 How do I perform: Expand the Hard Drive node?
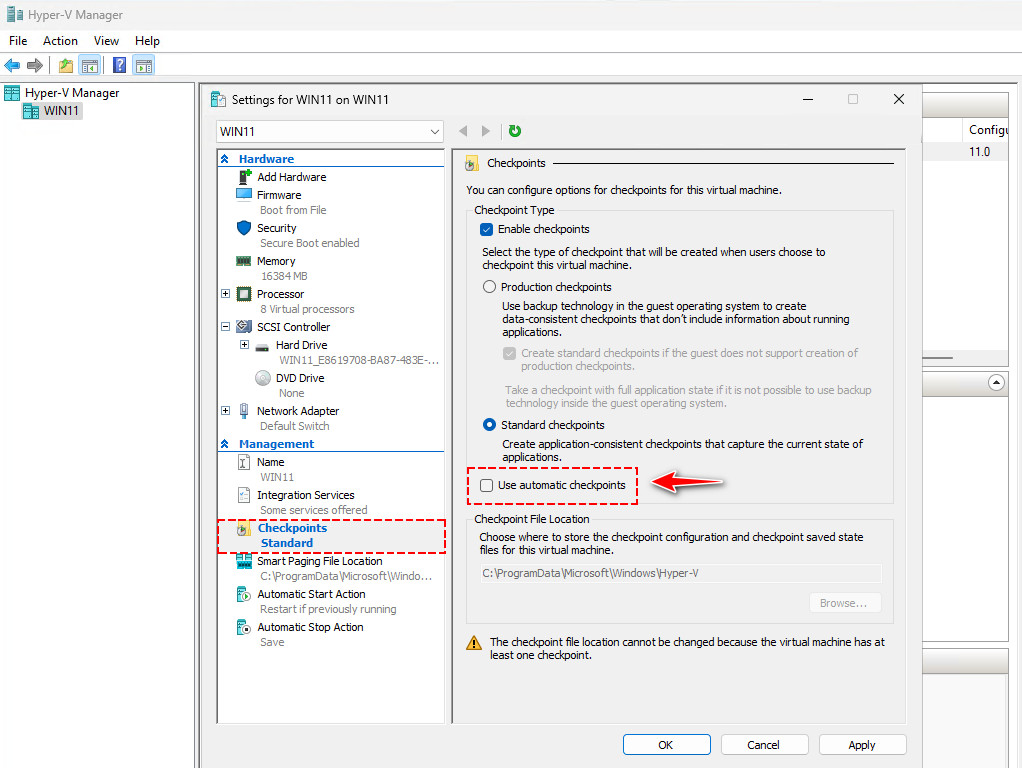[x=244, y=345]
